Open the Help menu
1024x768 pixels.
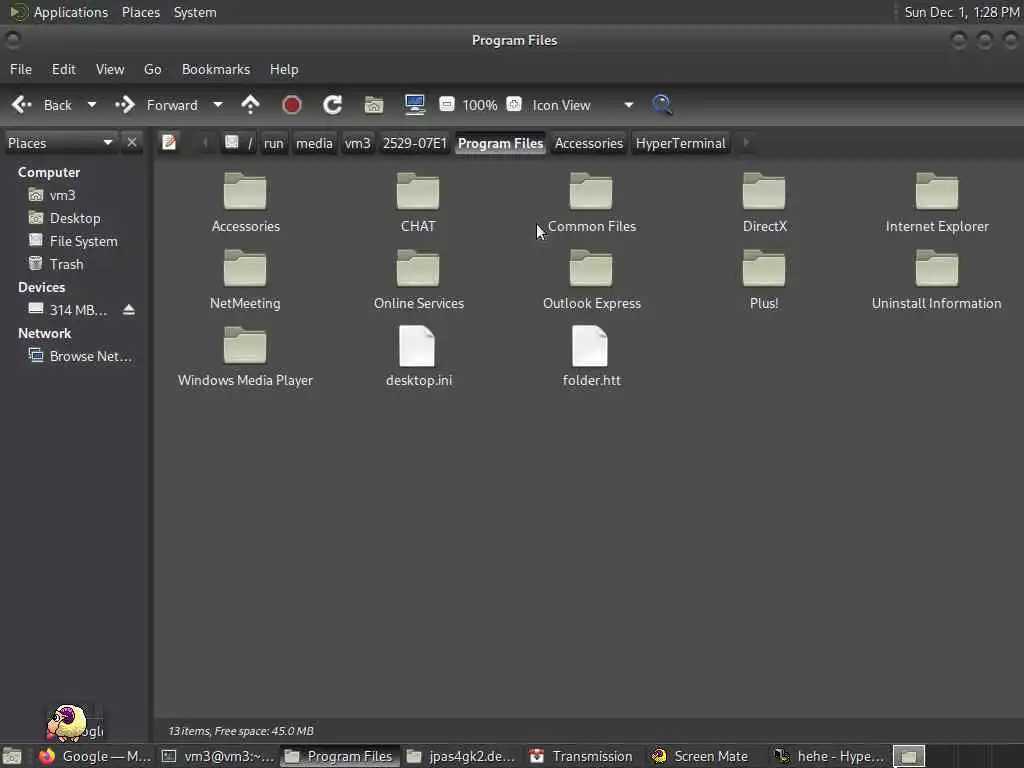click(x=284, y=69)
